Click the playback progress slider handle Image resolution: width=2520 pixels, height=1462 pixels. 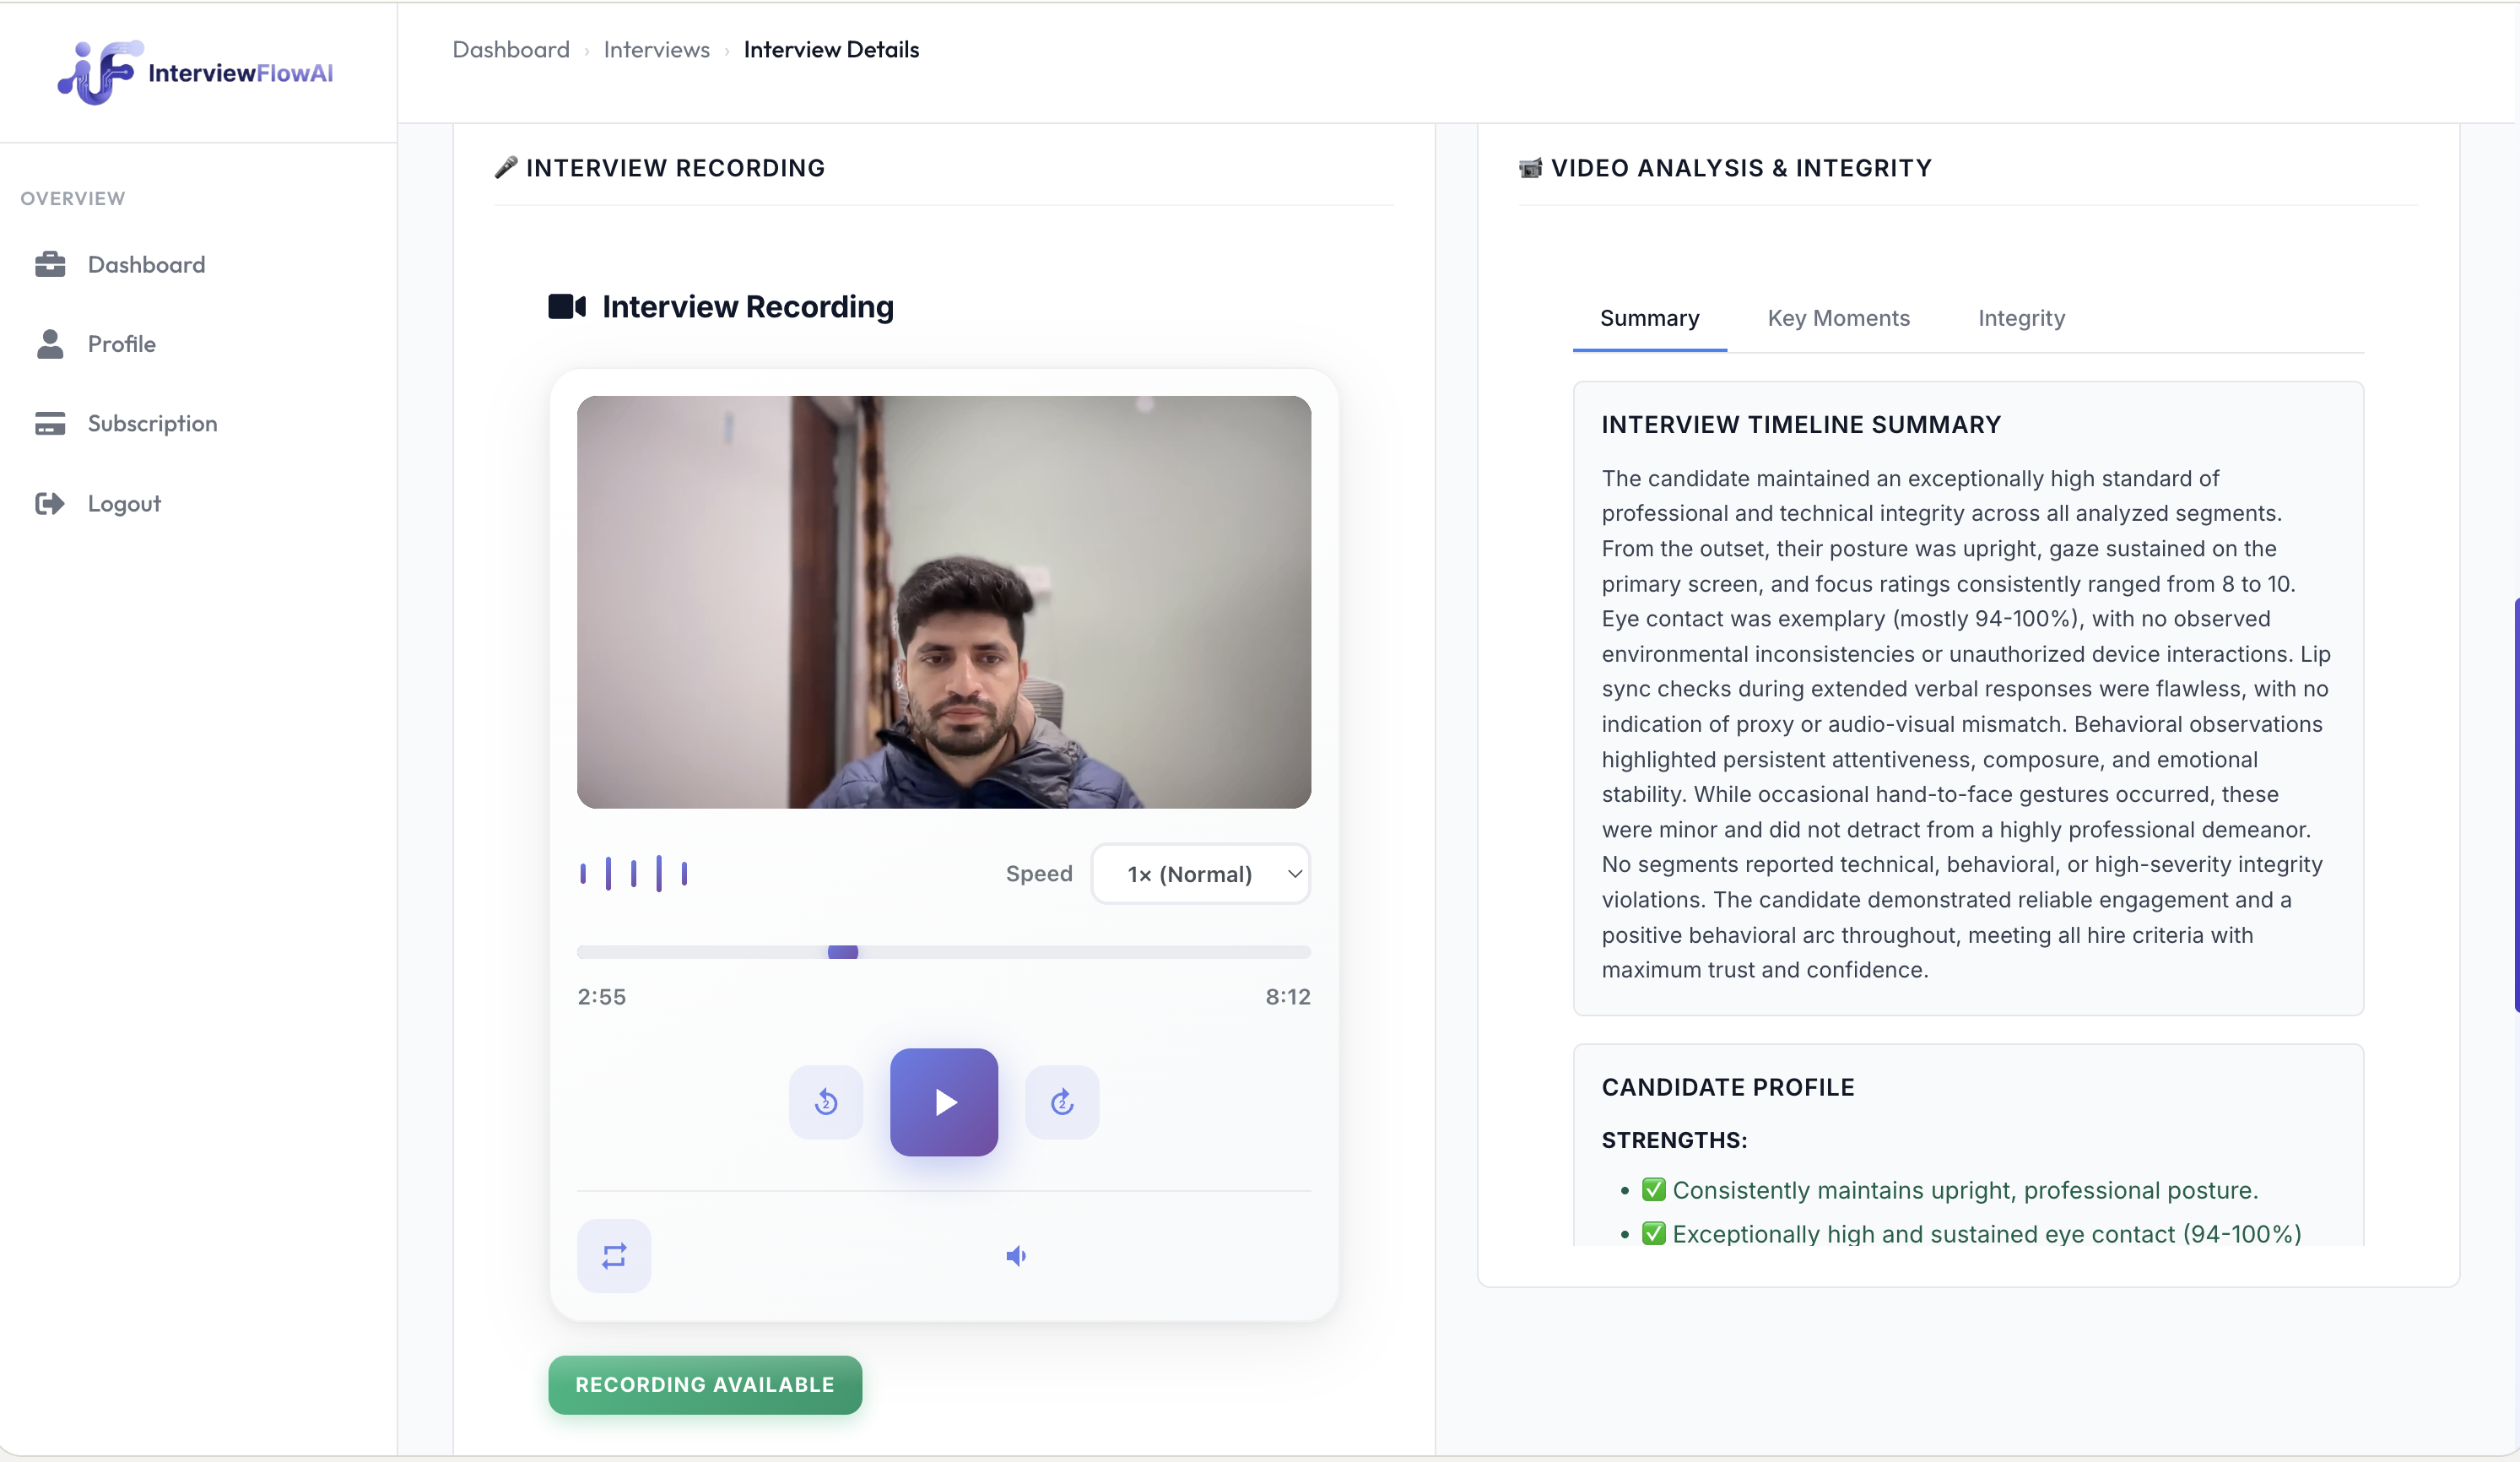coord(843,952)
